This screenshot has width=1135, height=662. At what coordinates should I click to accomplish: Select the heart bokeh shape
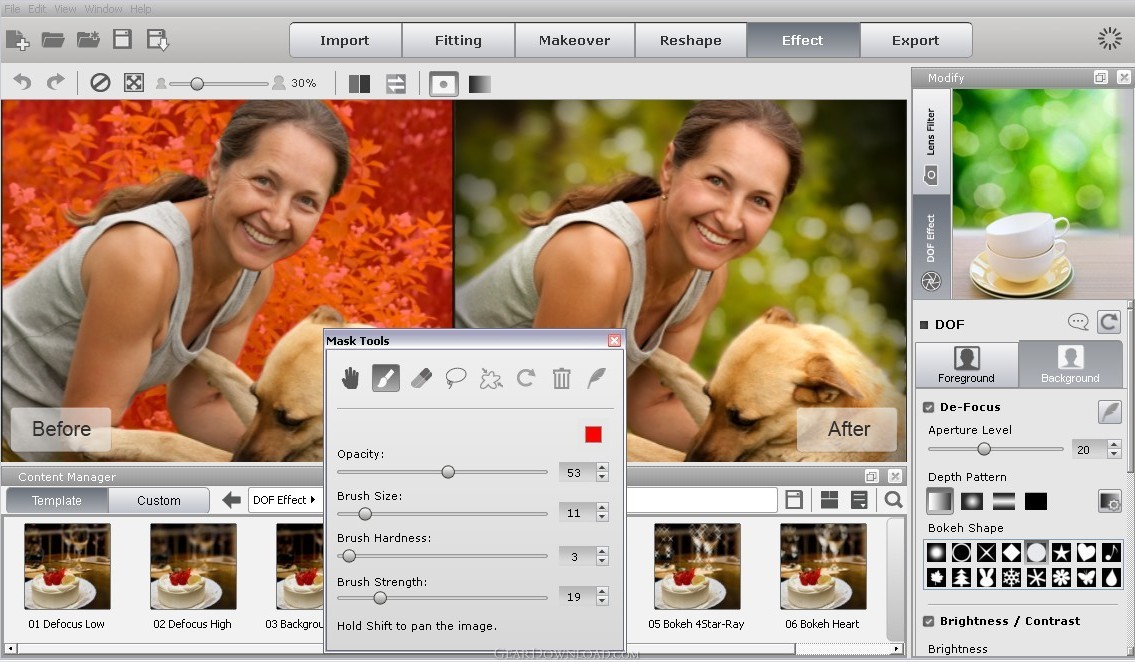pos(1086,552)
